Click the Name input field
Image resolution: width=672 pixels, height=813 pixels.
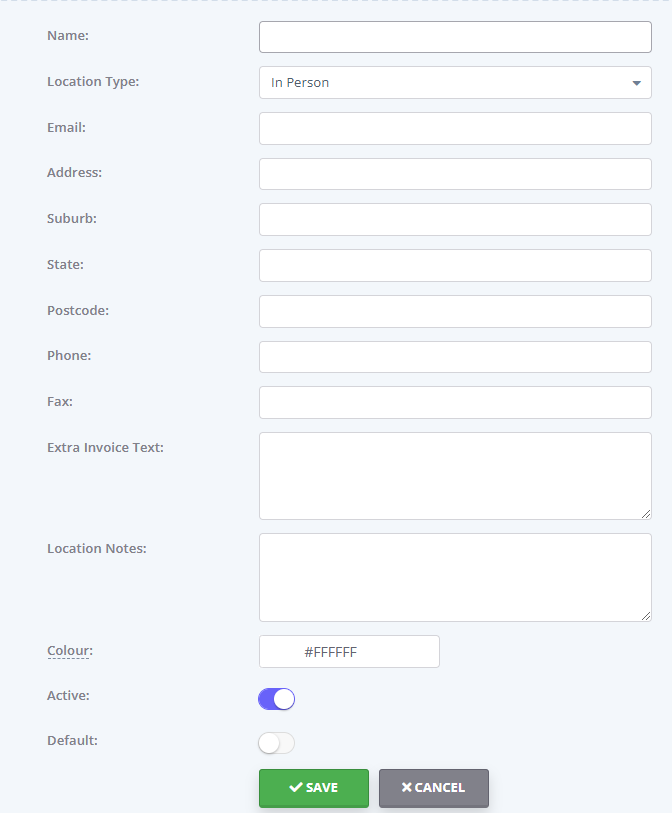(x=455, y=37)
